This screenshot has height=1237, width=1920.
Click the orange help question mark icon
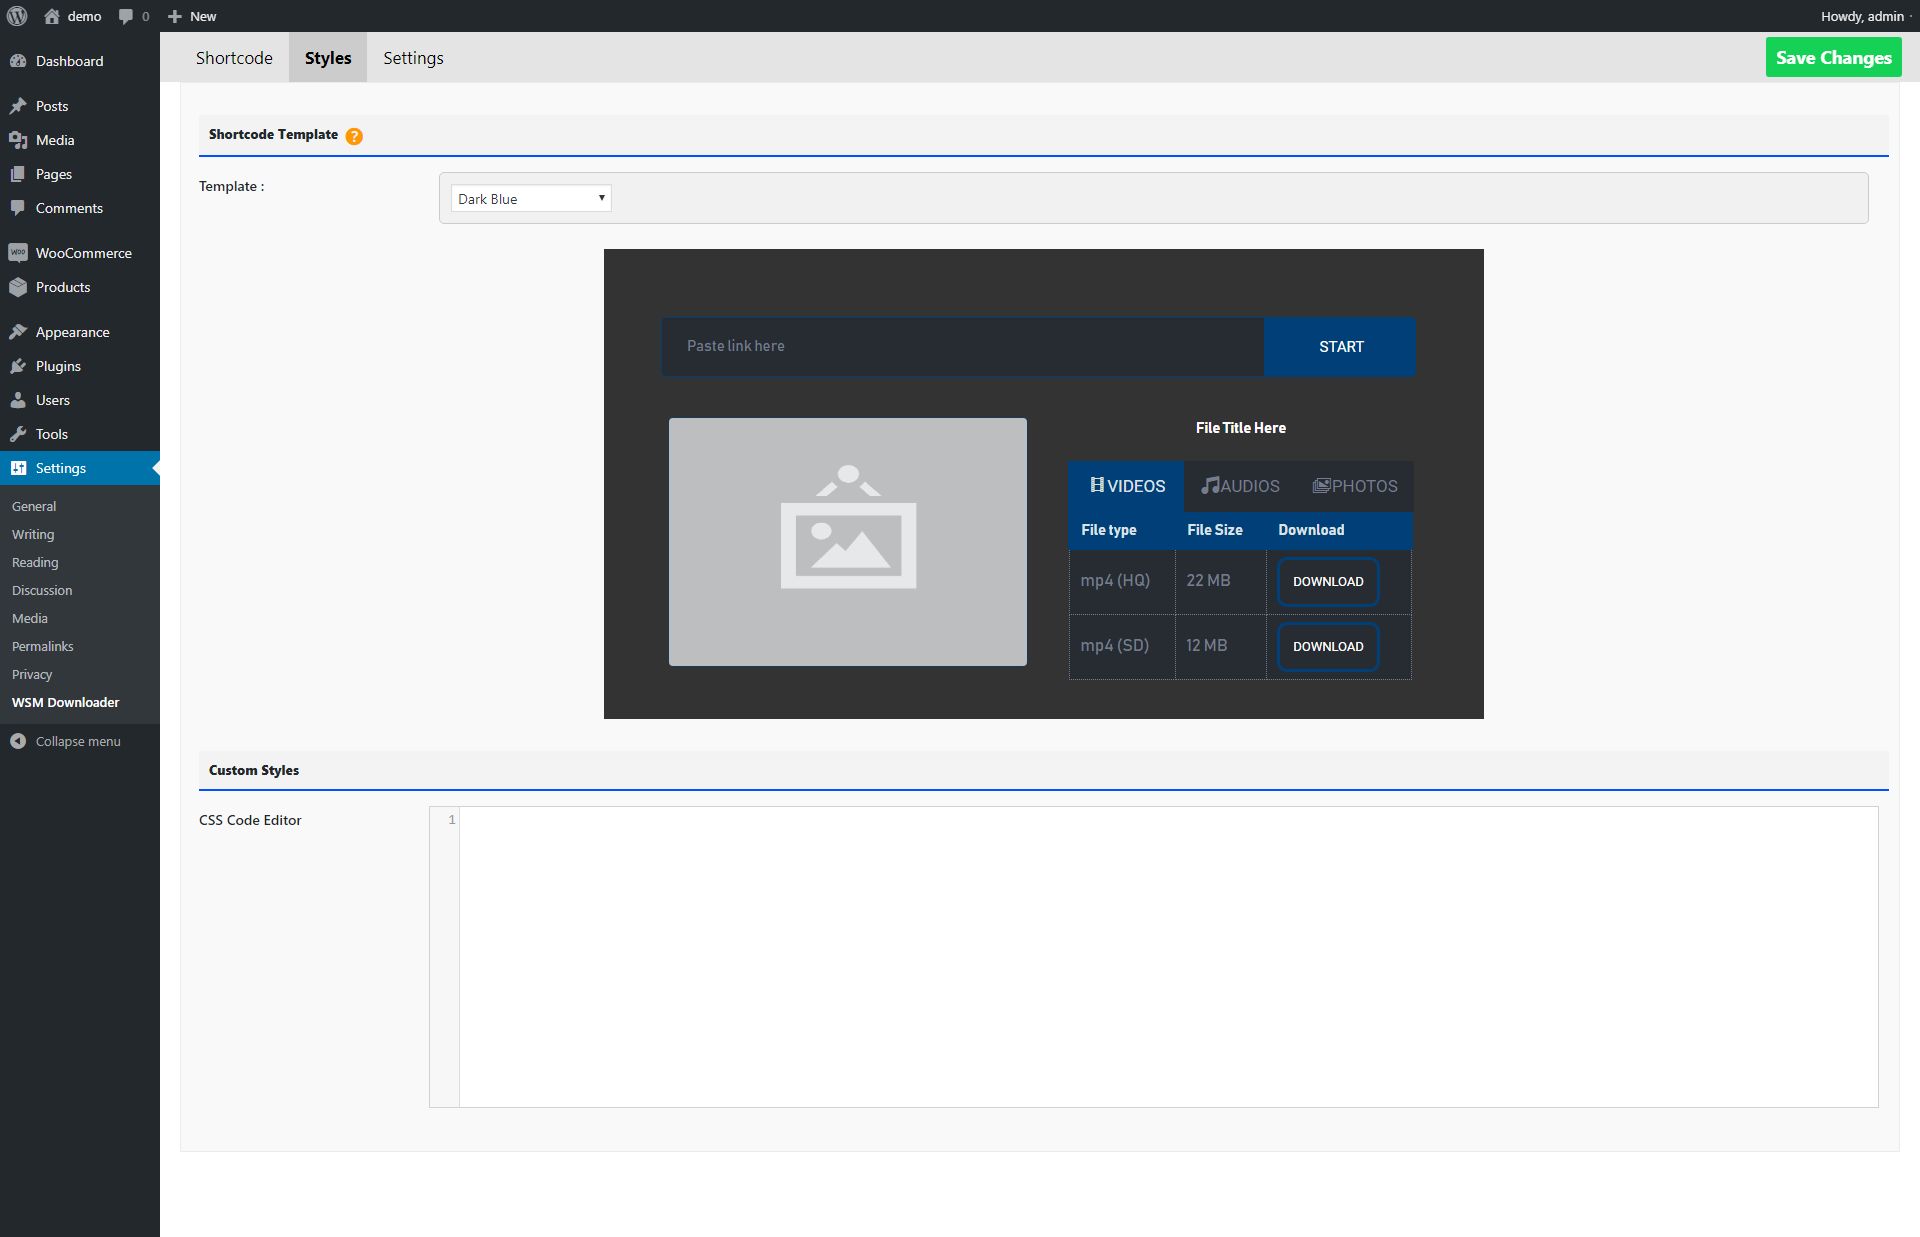click(354, 136)
